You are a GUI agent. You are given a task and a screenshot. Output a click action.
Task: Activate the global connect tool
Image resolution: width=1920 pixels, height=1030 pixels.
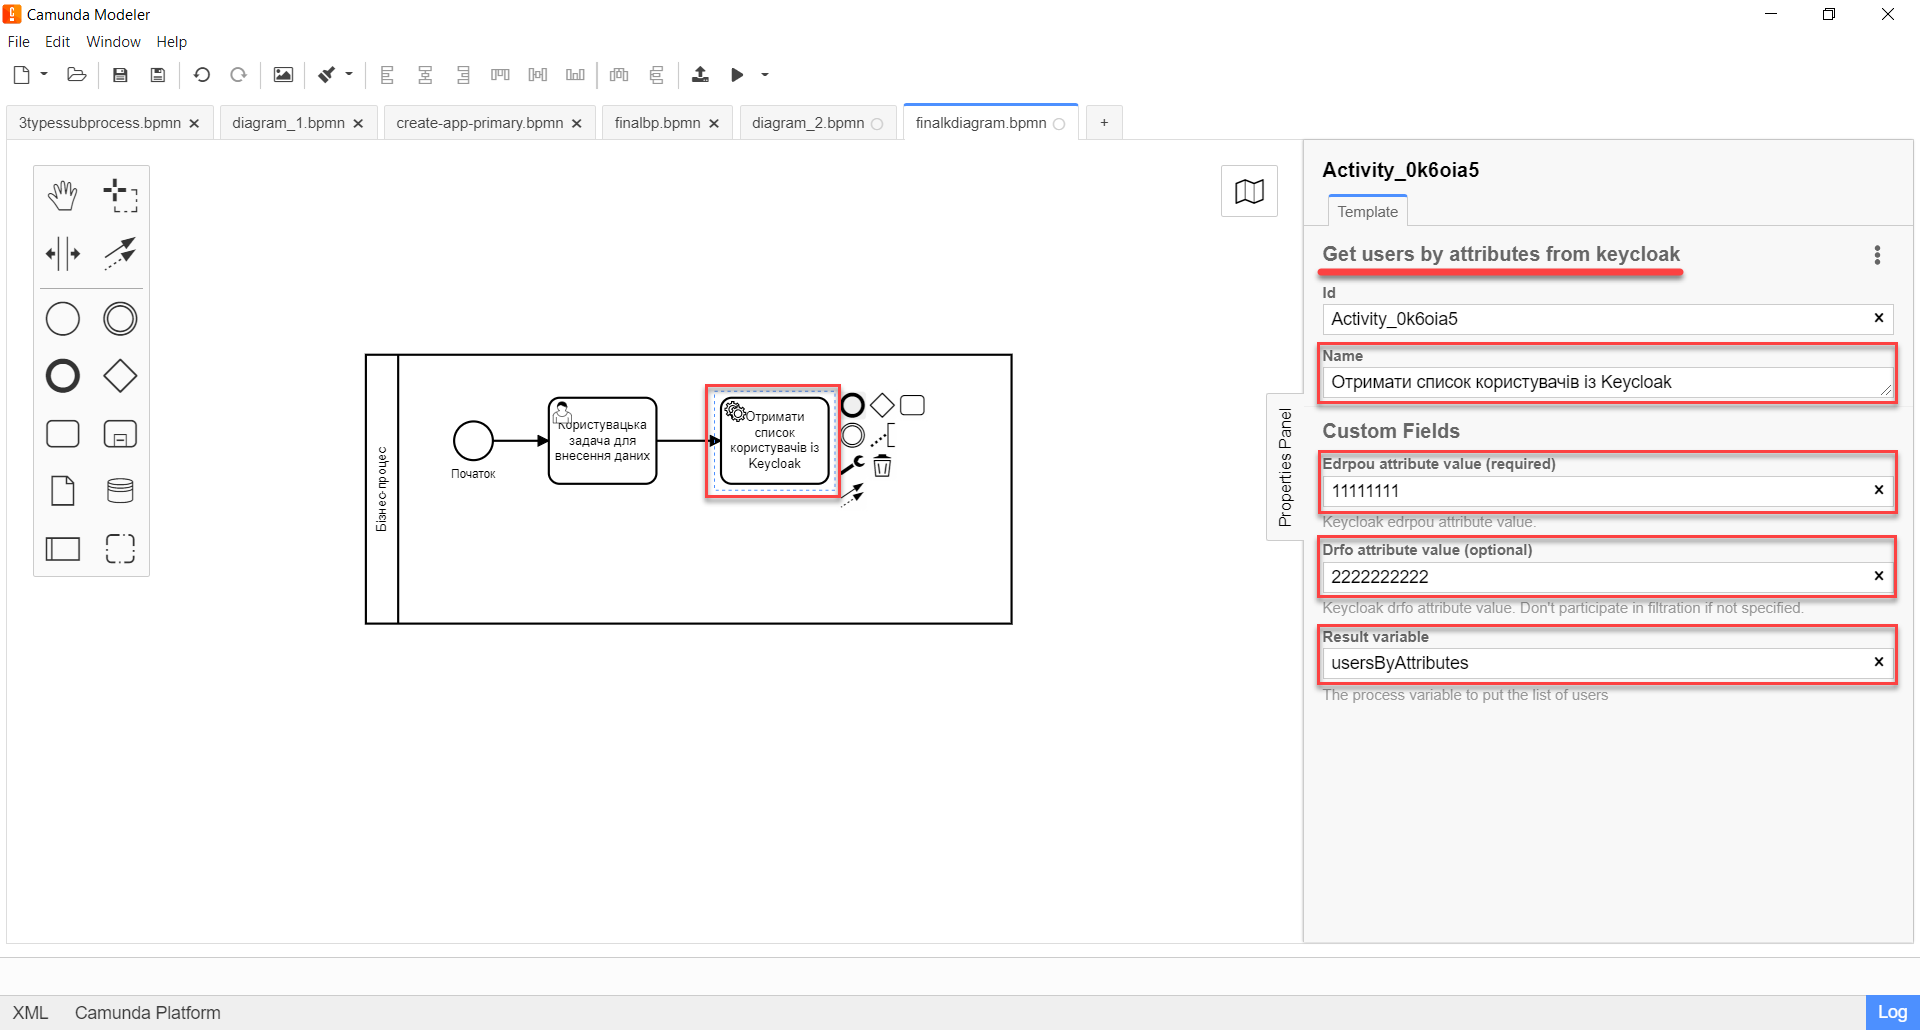pos(120,254)
